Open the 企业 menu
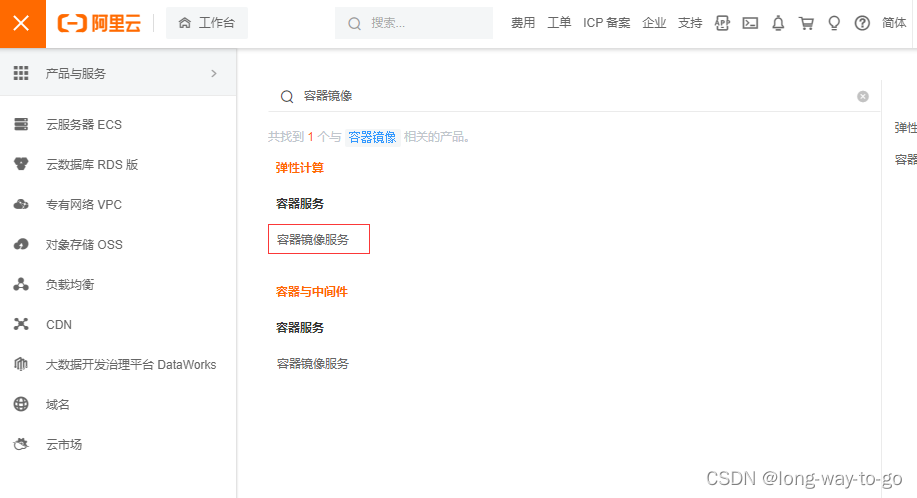The height and width of the screenshot is (498, 917). 654,23
